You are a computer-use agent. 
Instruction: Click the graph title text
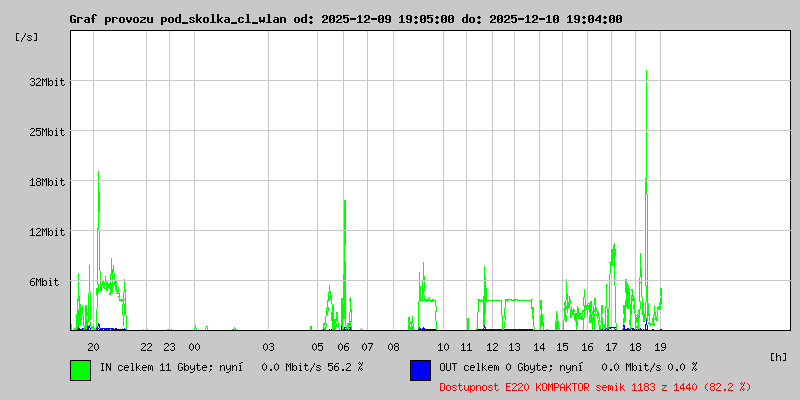click(346, 20)
